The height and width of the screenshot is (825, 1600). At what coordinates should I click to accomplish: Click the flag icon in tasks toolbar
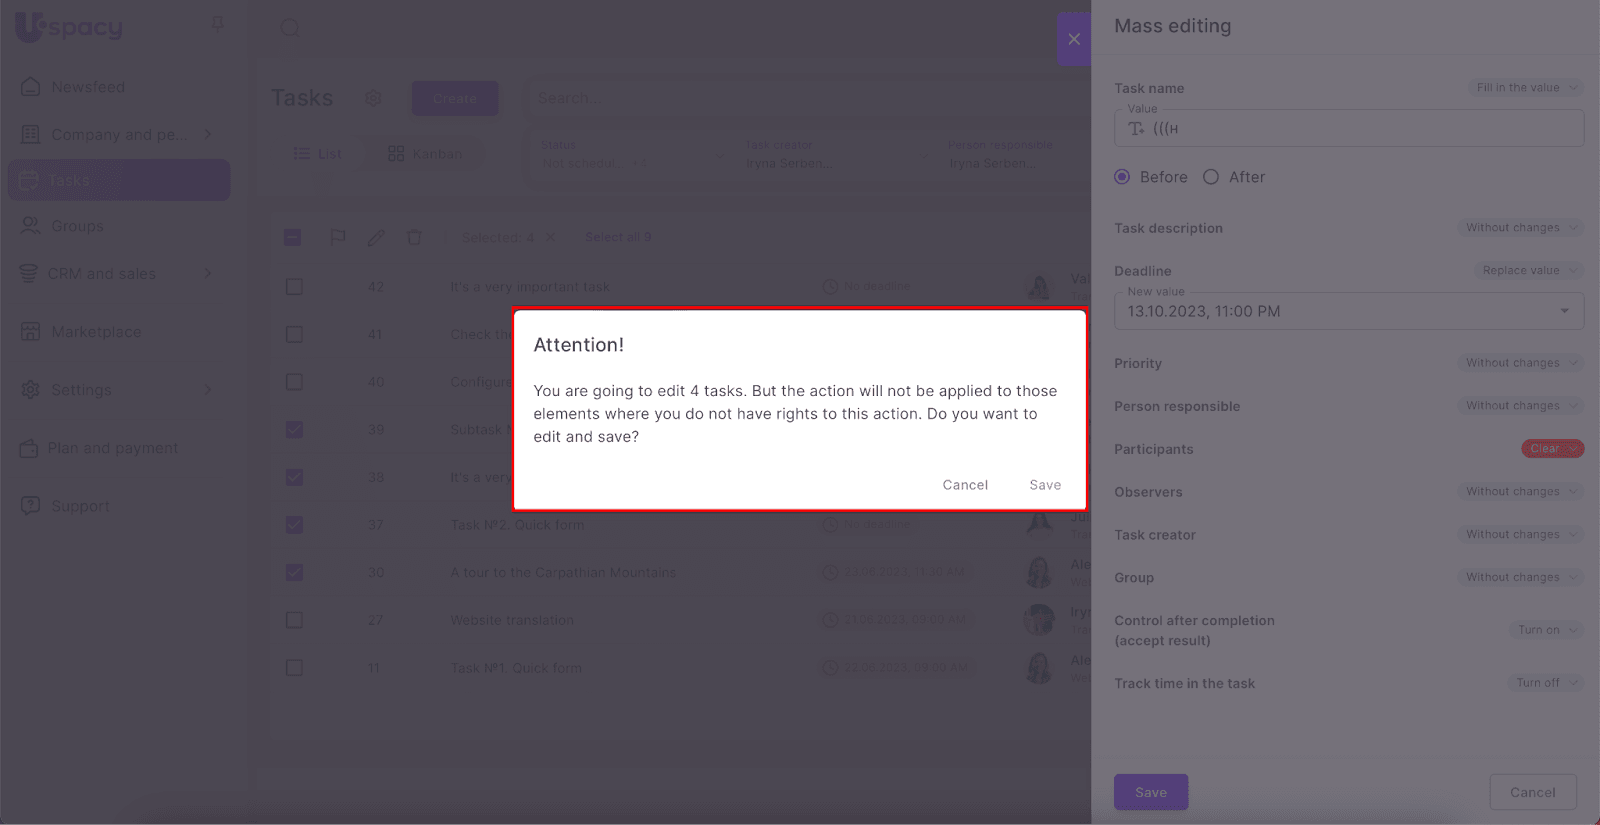(338, 237)
